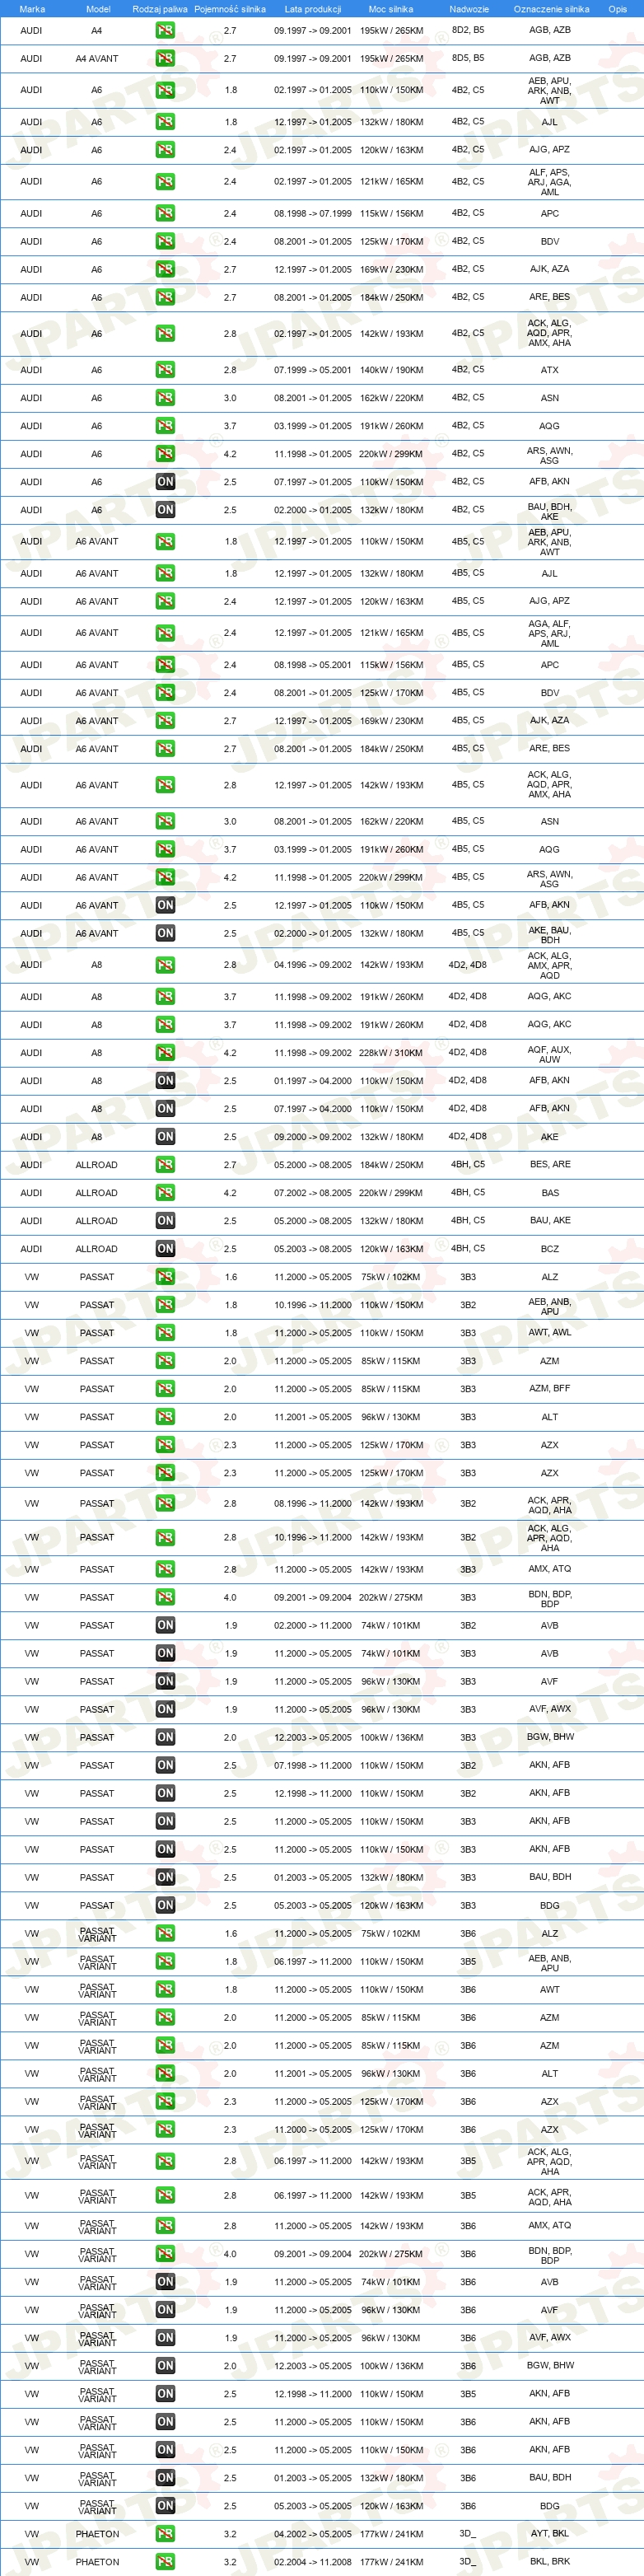Viewport: 644px width, 2576px height.
Task: Click the petrol icon in the A6 08.1998 -> 07.1999 row
Action: pos(165,213)
